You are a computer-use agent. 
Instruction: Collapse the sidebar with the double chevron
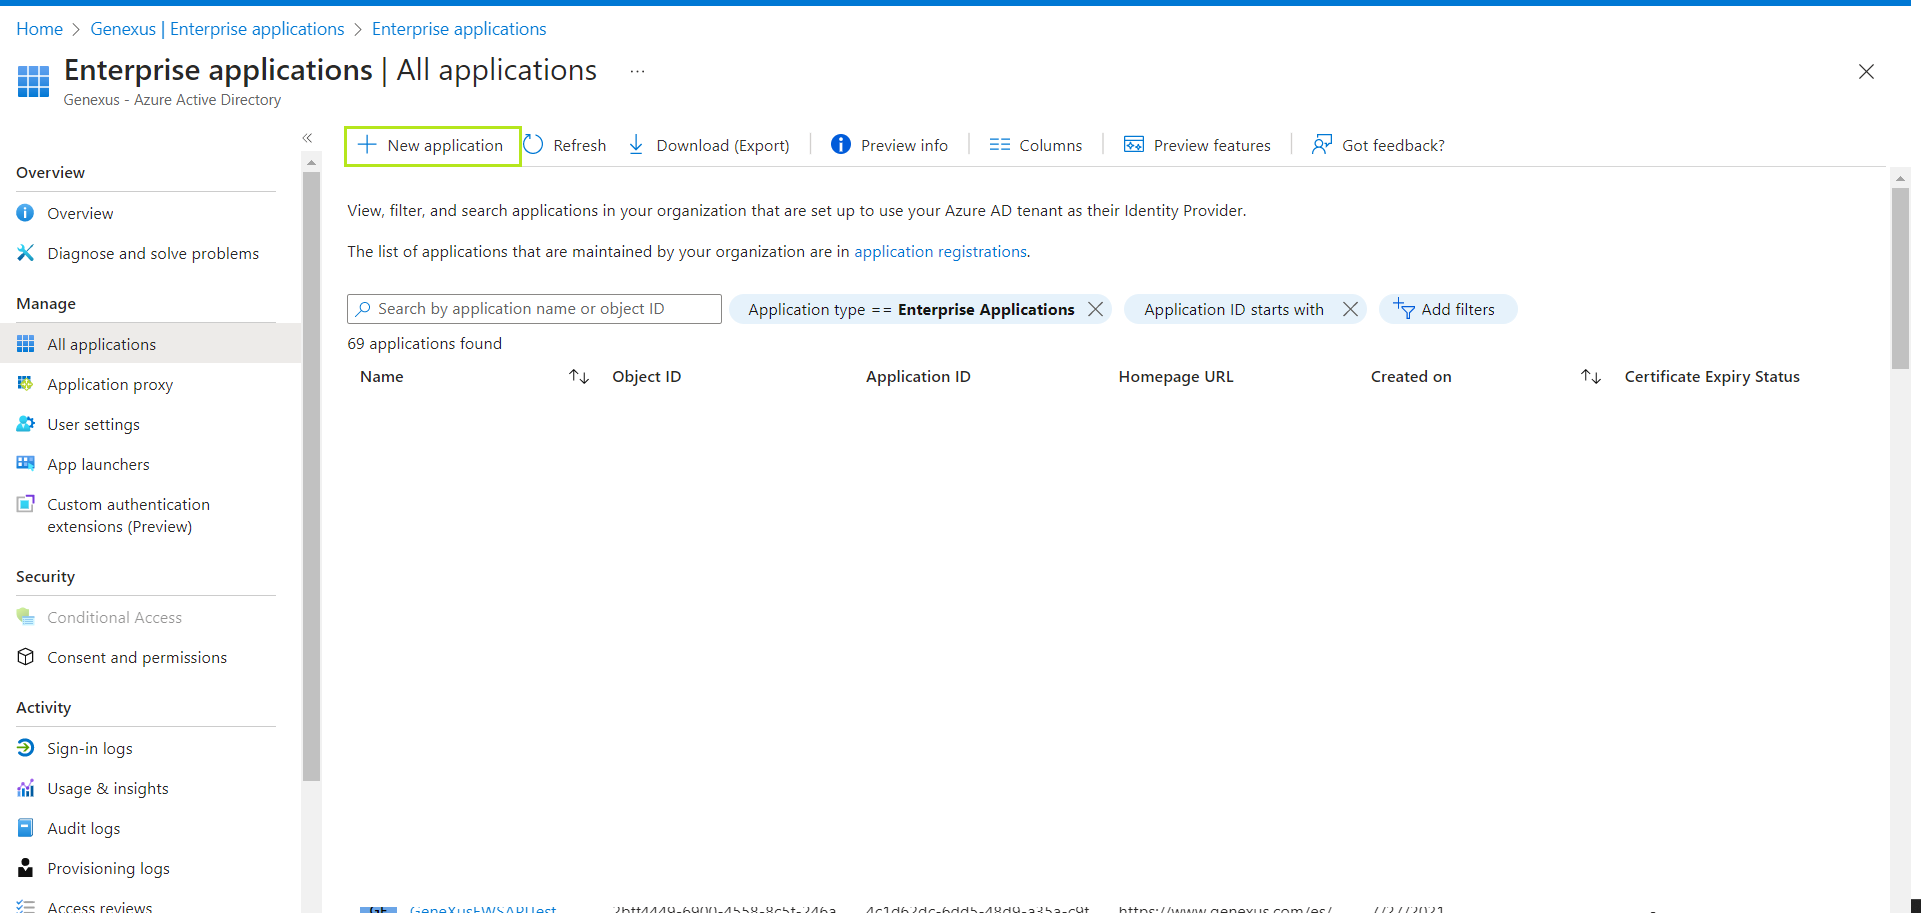coord(307,138)
